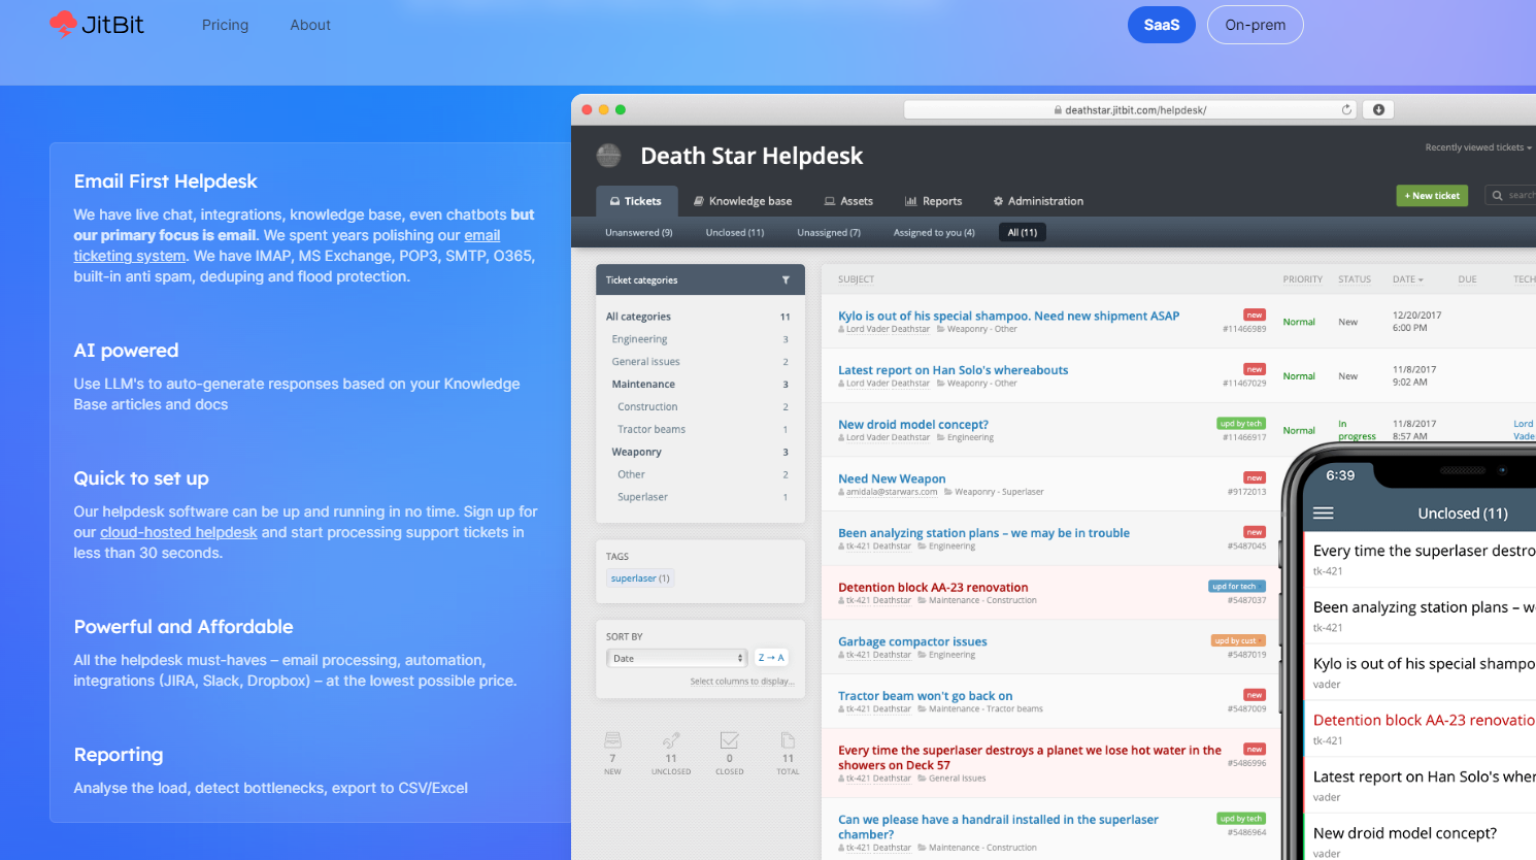Viewport: 1536px width, 860px height.
Task: Click the browser reload icon
Action: point(1346,110)
